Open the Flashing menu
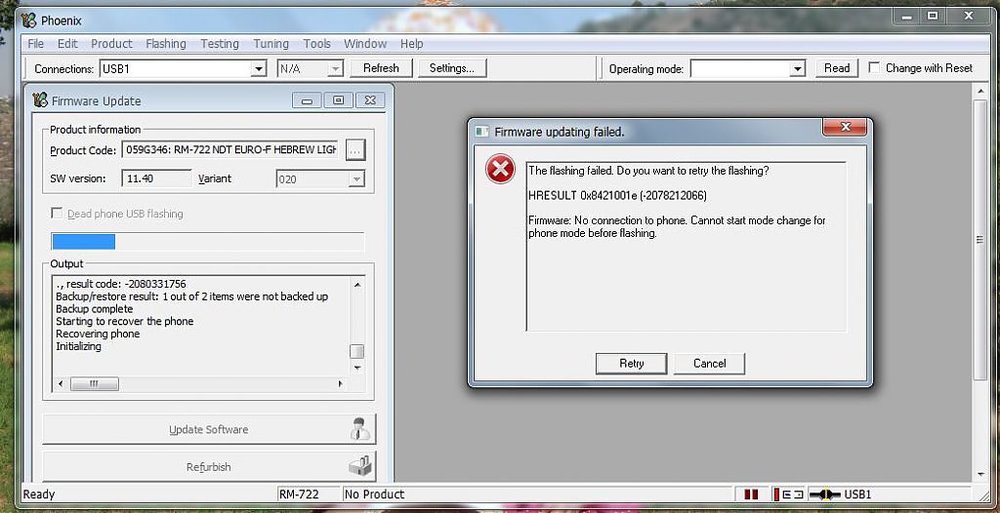This screenshot has height=513, width=1000. coord(166,44)
